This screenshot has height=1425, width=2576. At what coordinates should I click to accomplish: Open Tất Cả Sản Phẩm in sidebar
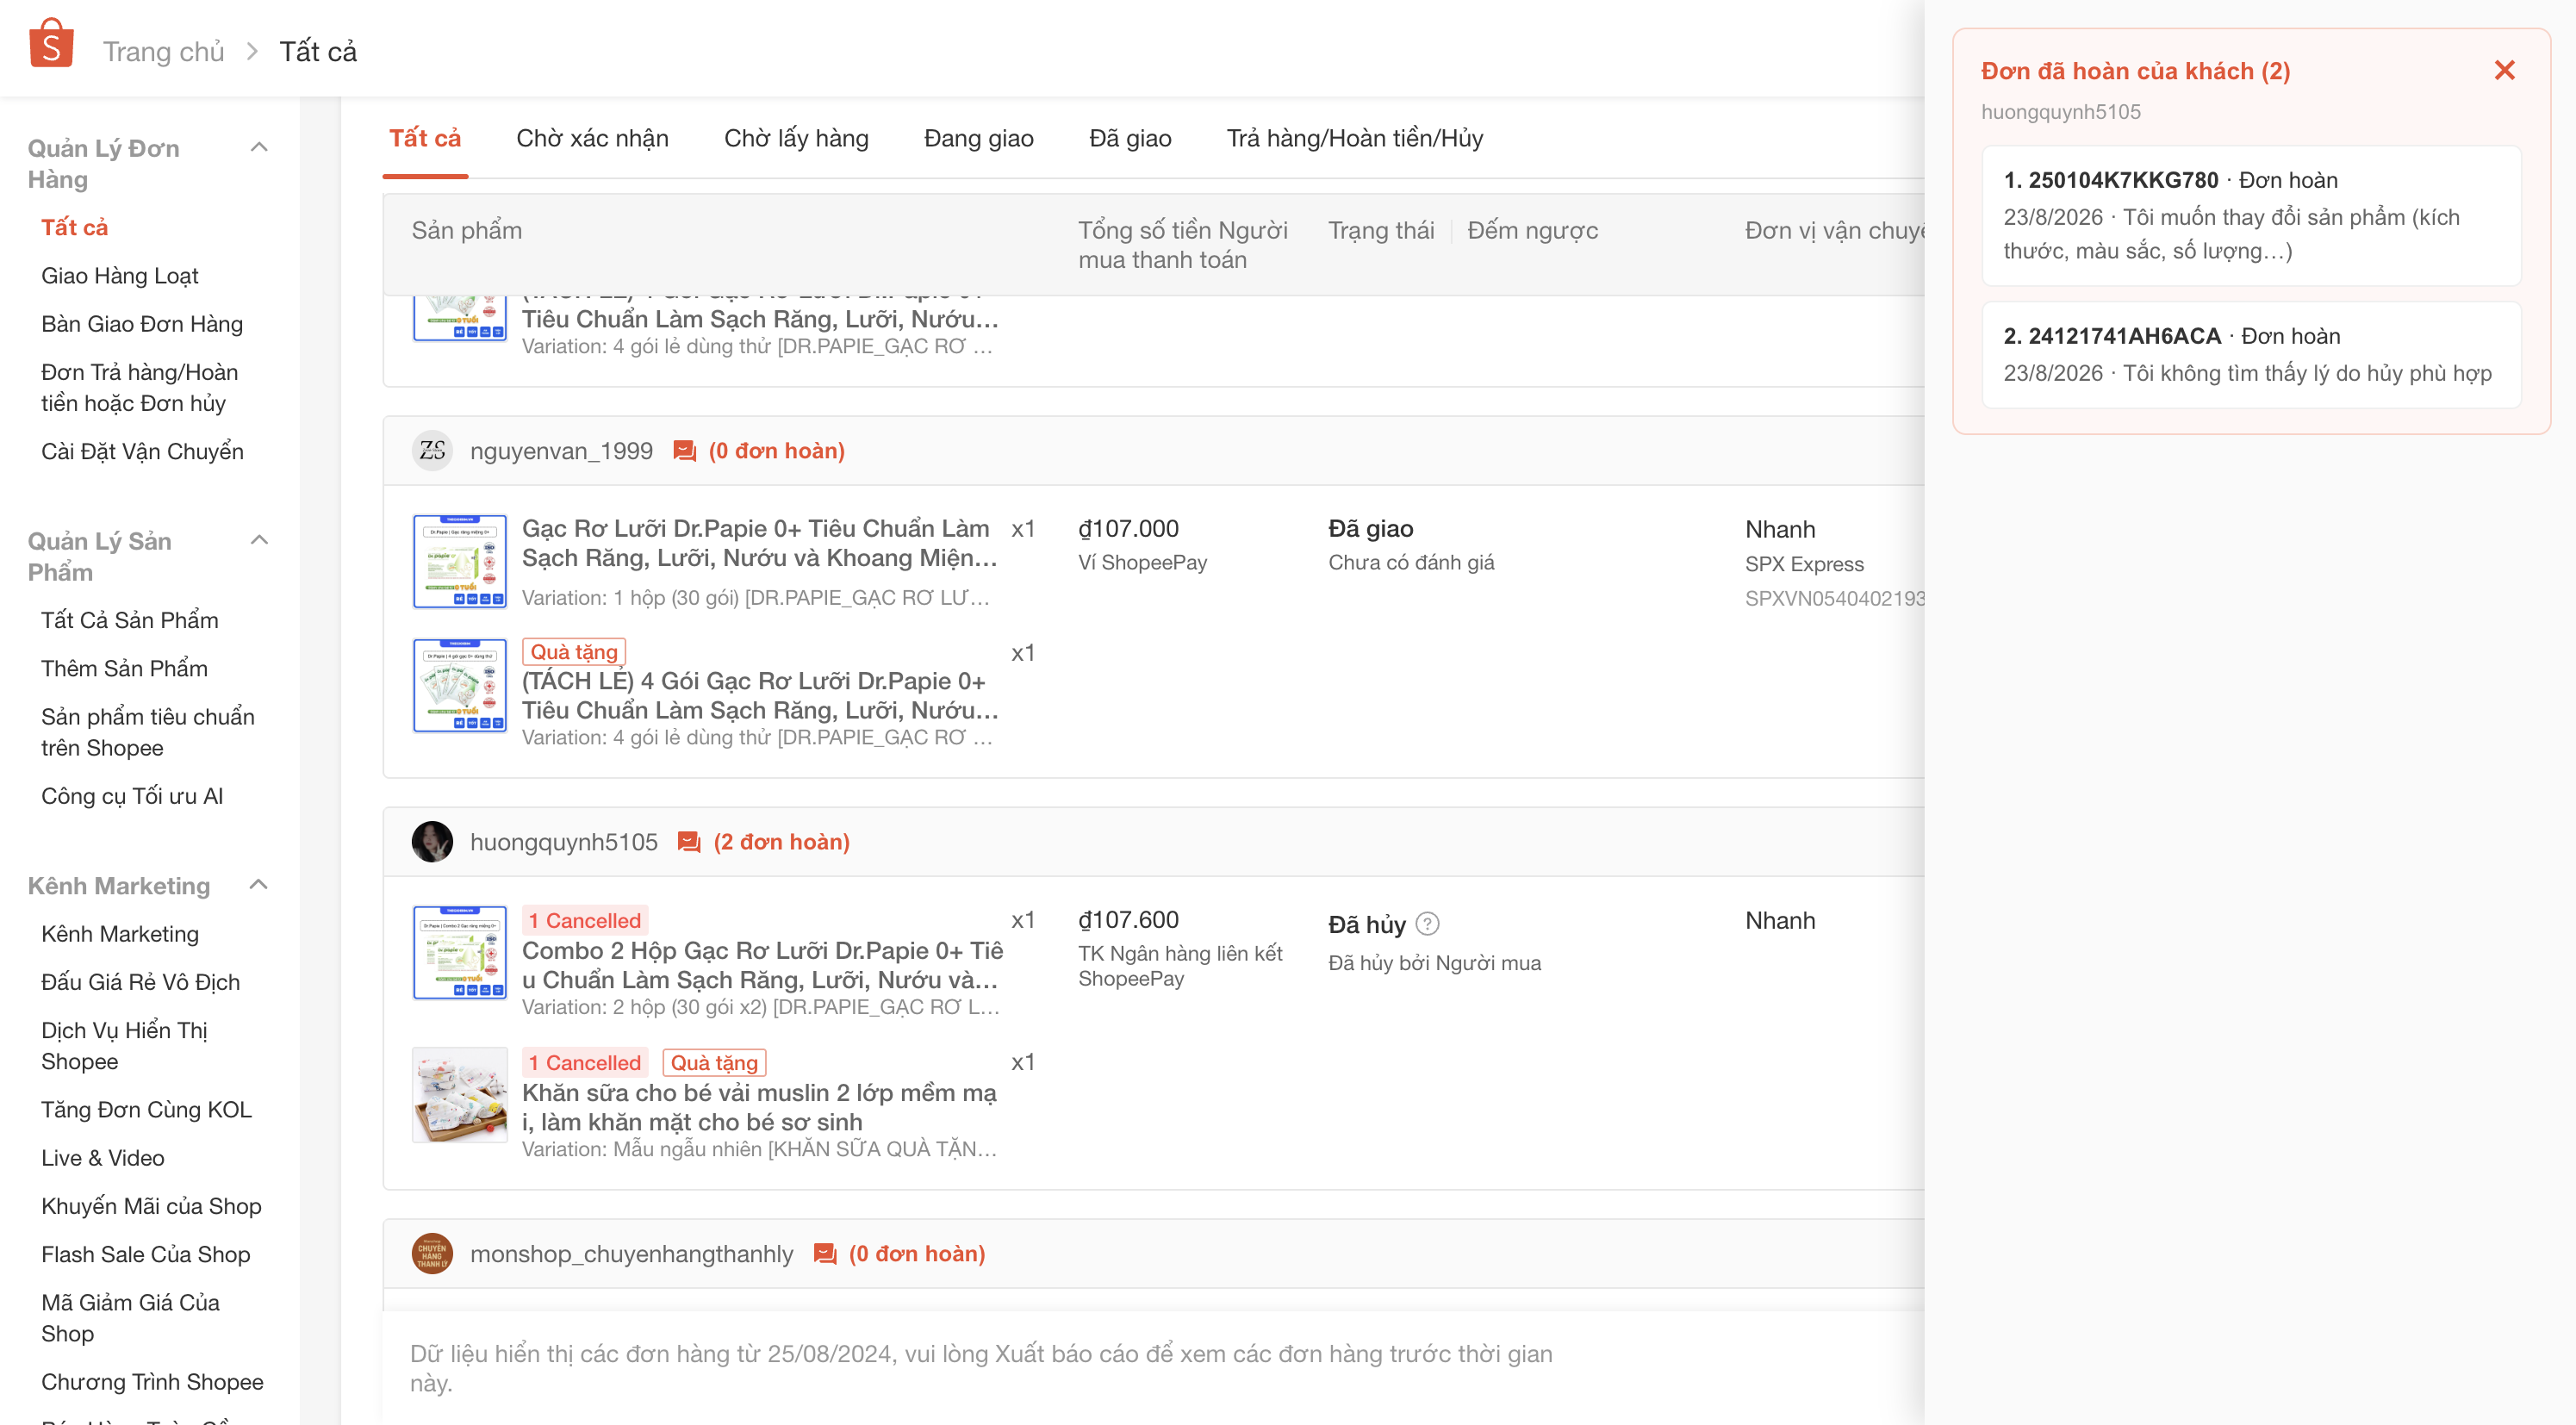(130, 621)
